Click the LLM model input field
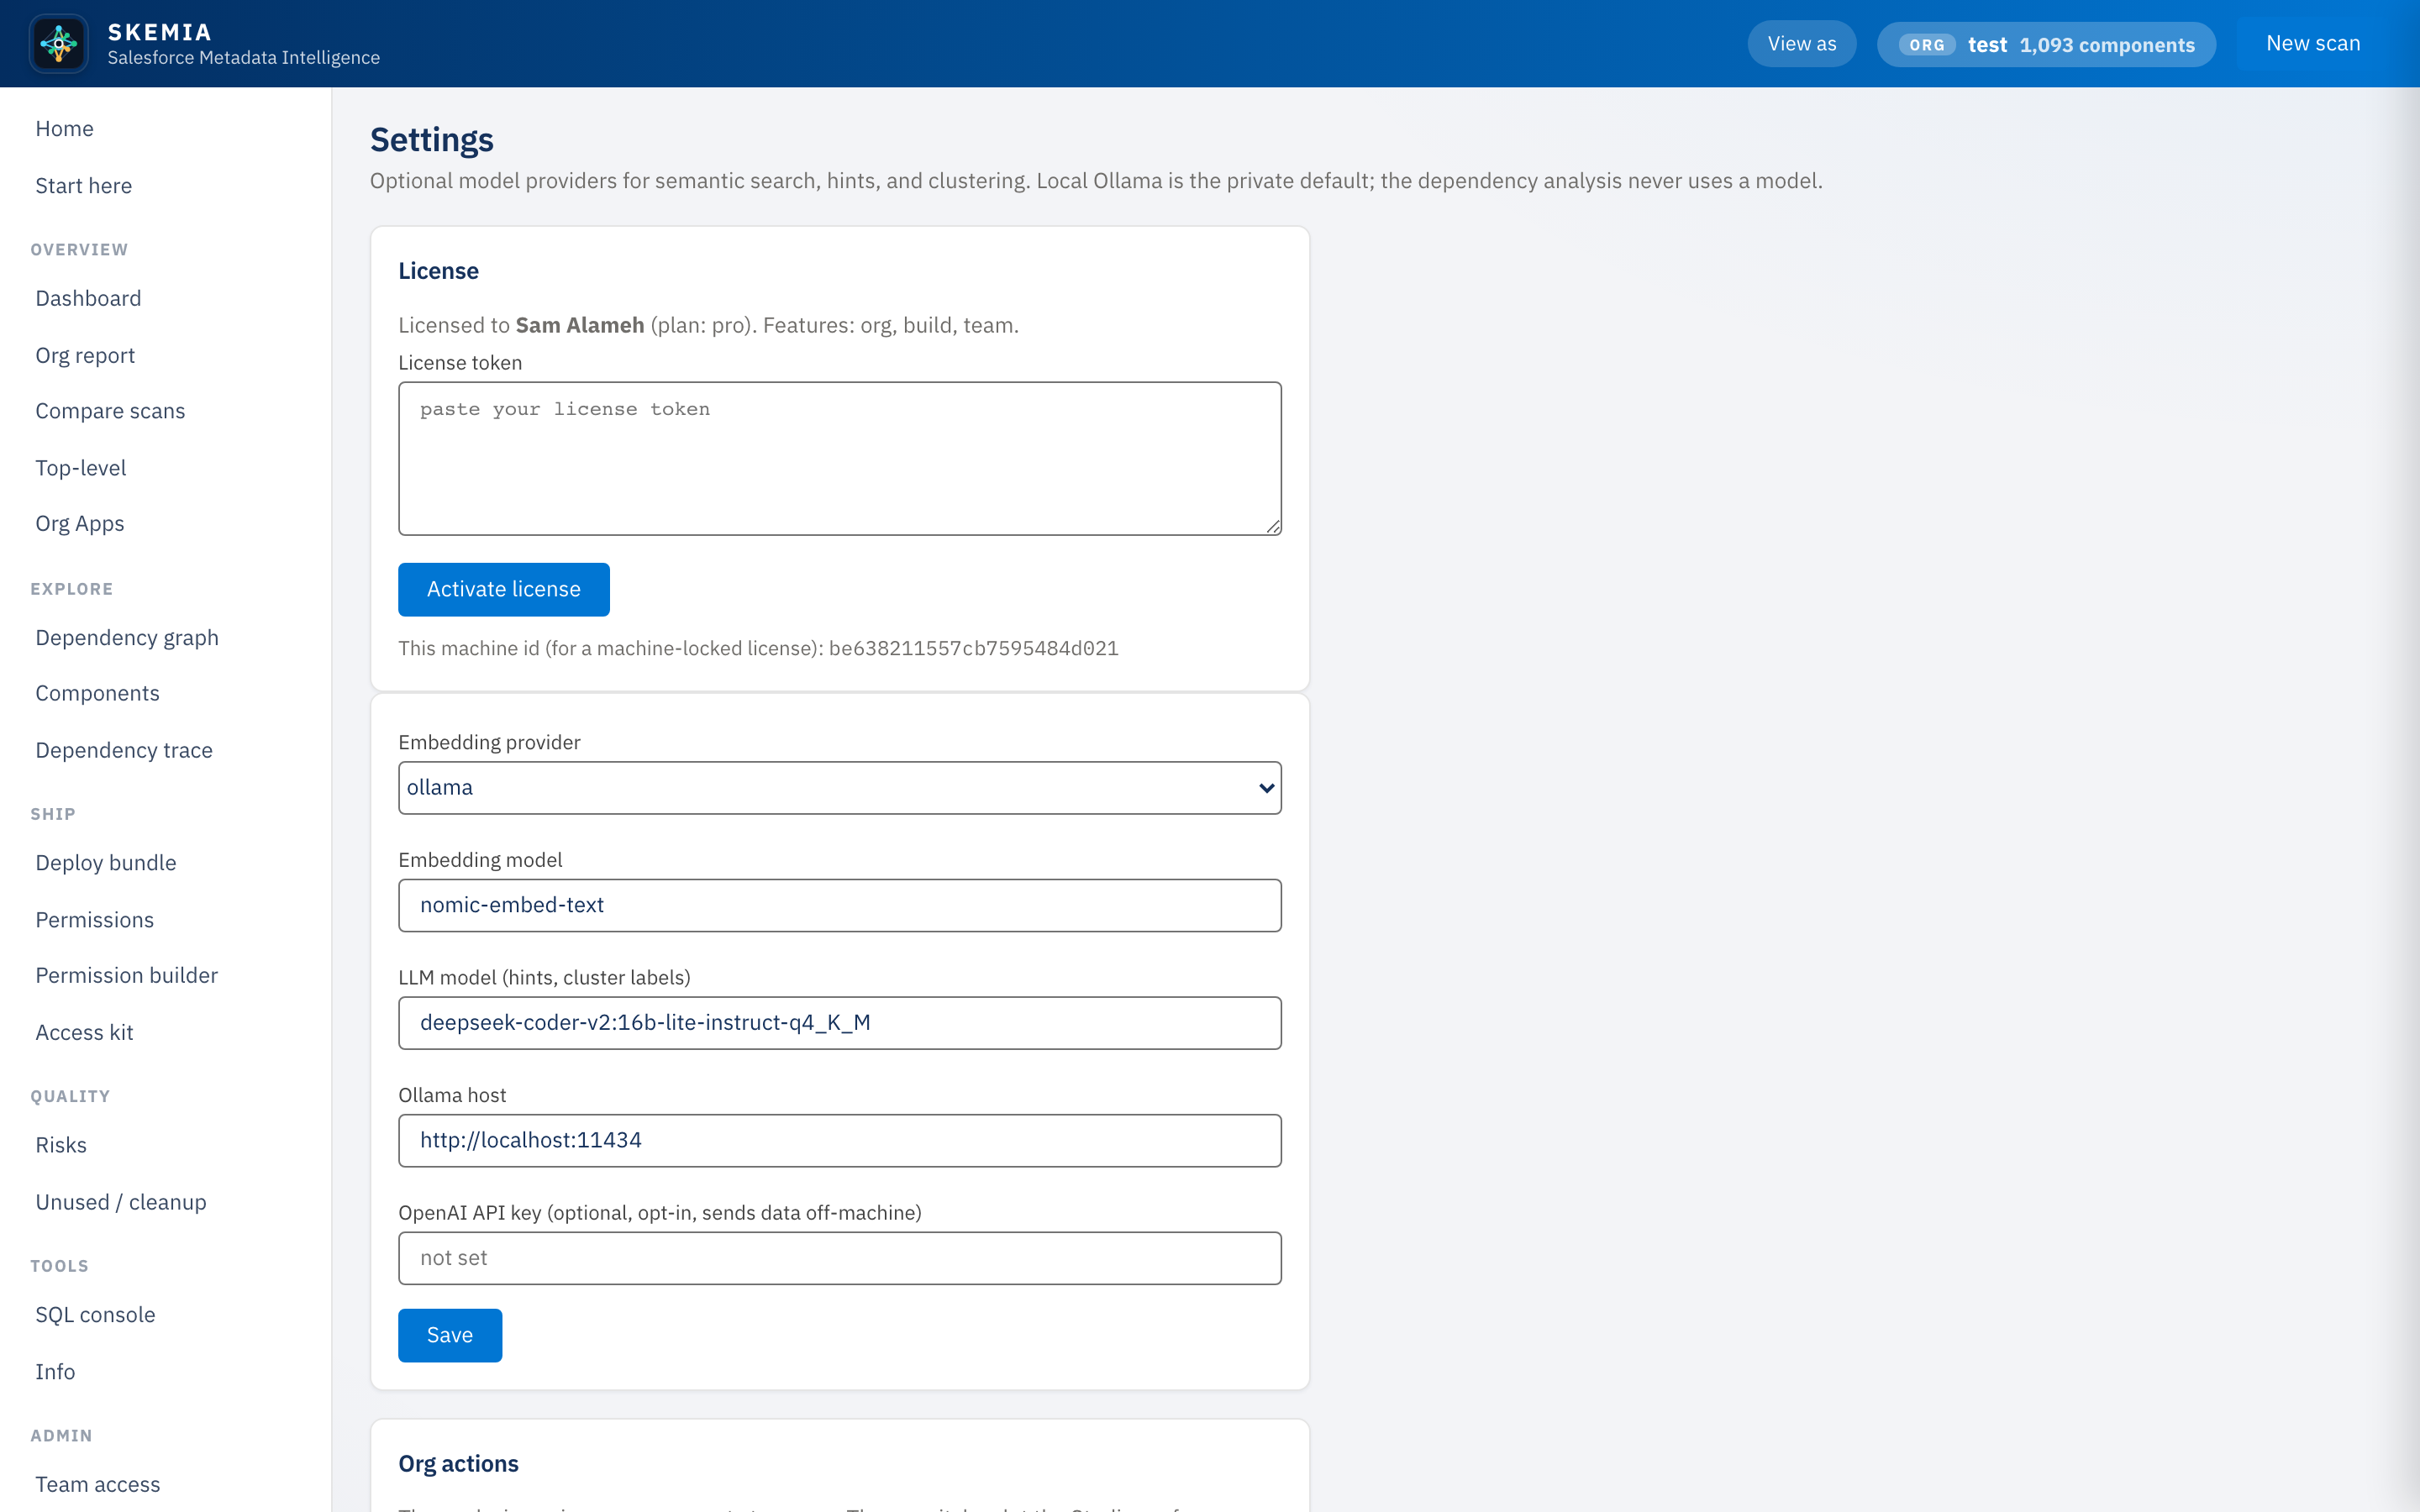This screenshot has height=1512, width=2420. [x=839, y=1023]
